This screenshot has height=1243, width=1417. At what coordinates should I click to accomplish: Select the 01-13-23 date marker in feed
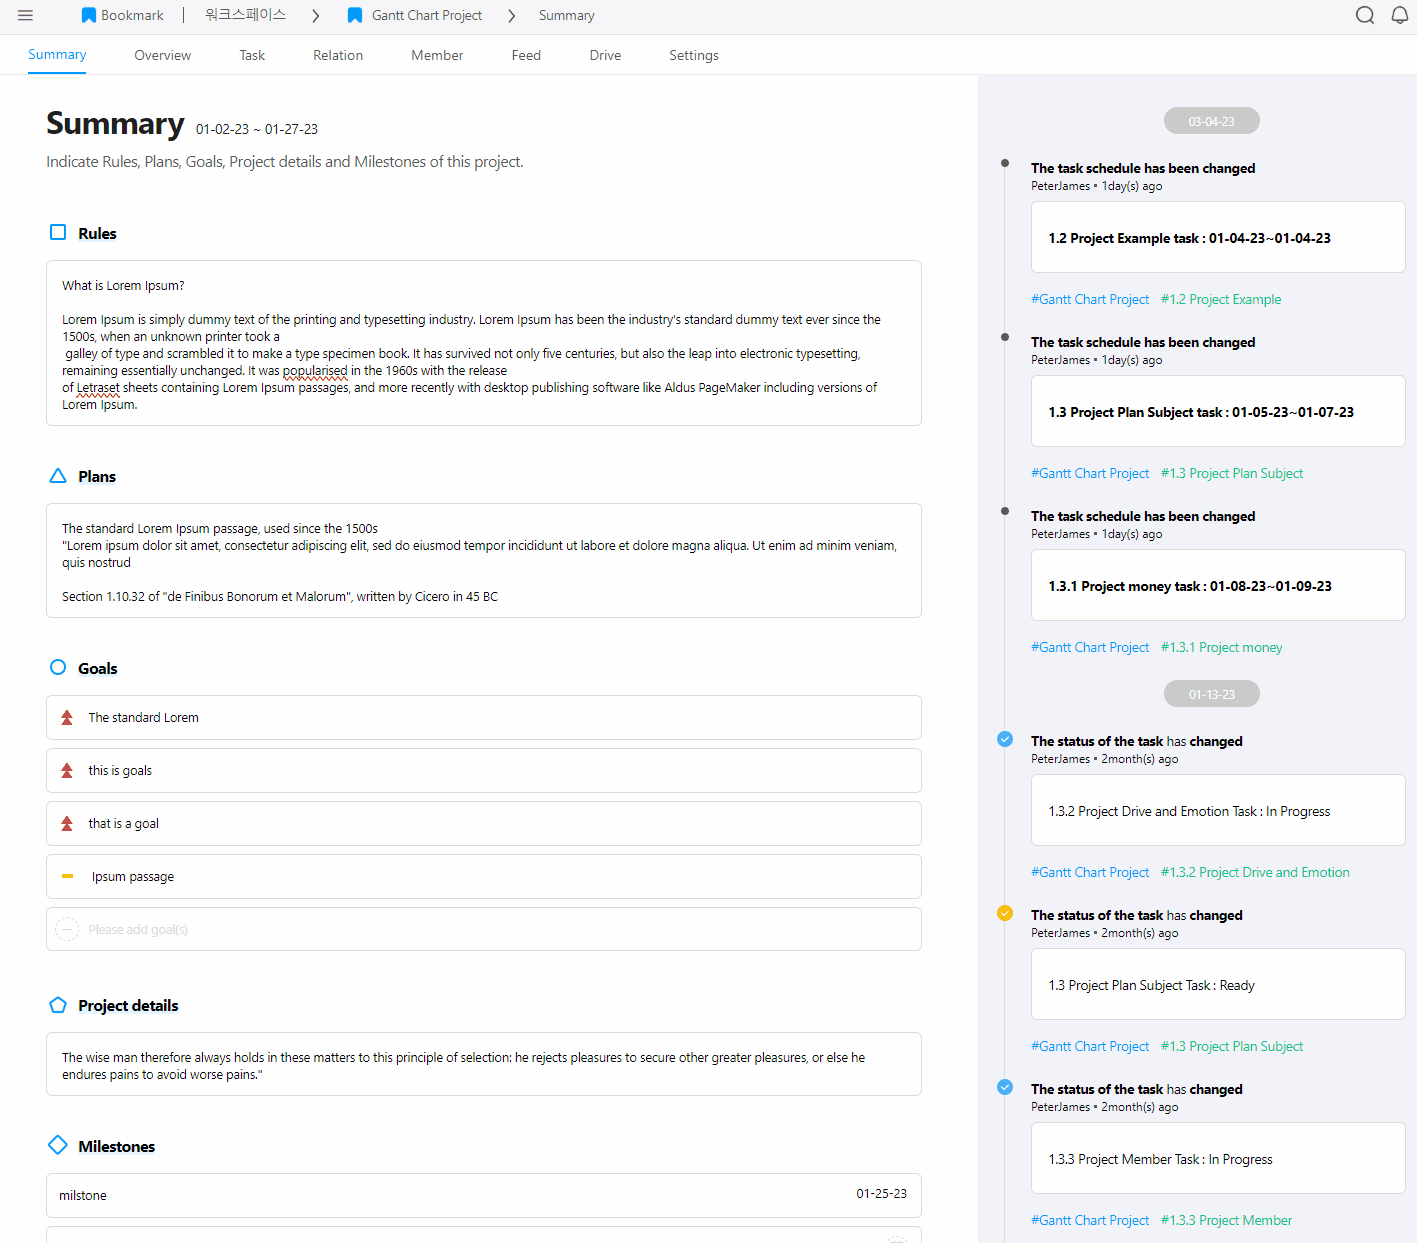(x=1211, y=694)
